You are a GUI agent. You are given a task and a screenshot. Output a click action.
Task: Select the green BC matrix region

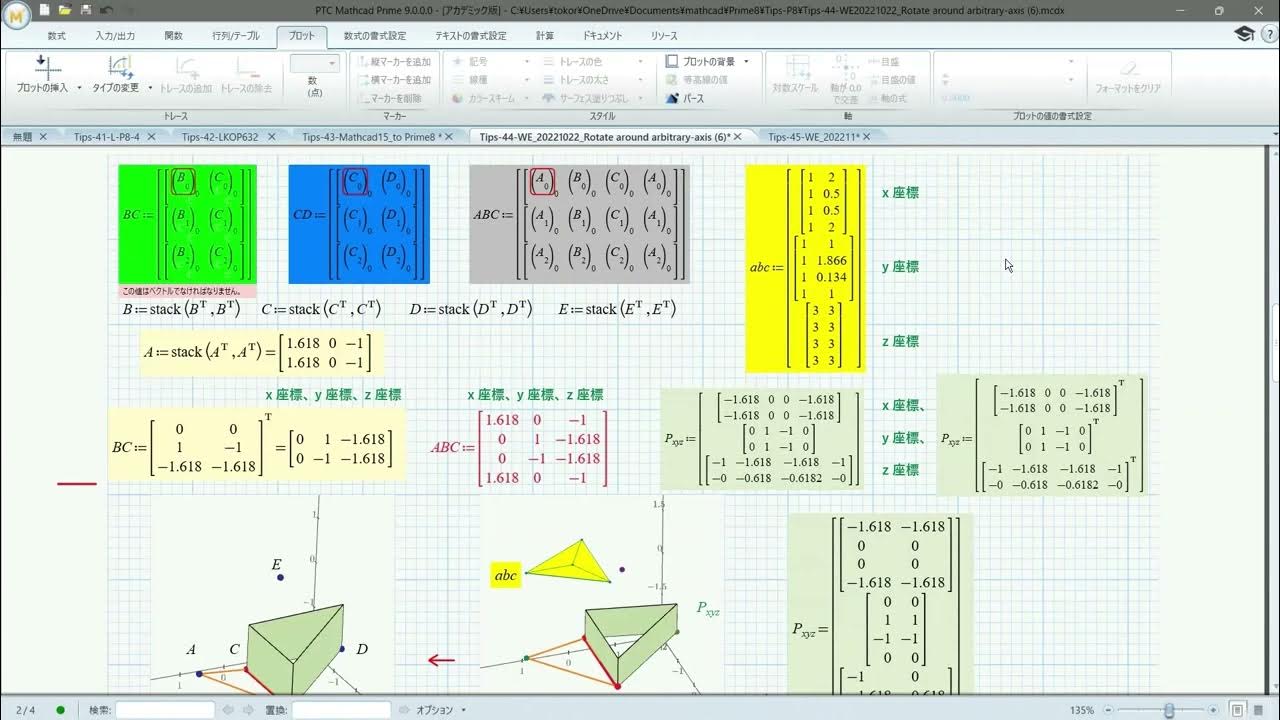pyautogui.click(x=187, y=224)
